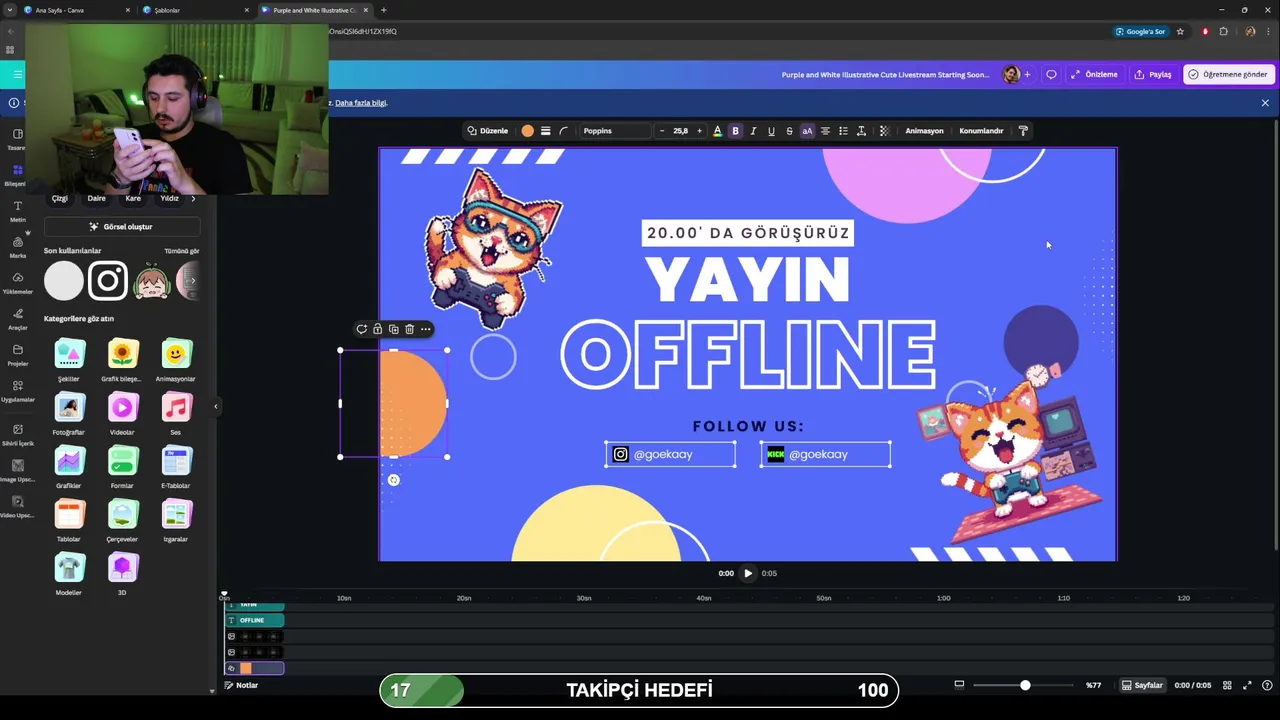Open the transparency checkerboard icon
The height and width of the screenshot is (720, 1280).
click(884, 131)
